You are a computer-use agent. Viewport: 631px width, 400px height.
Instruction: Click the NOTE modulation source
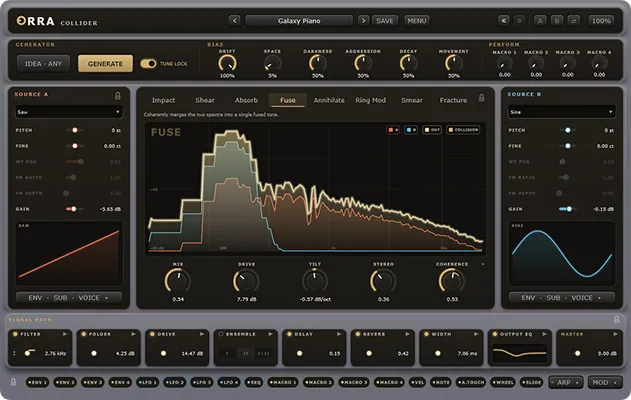(x=441, y=382)
